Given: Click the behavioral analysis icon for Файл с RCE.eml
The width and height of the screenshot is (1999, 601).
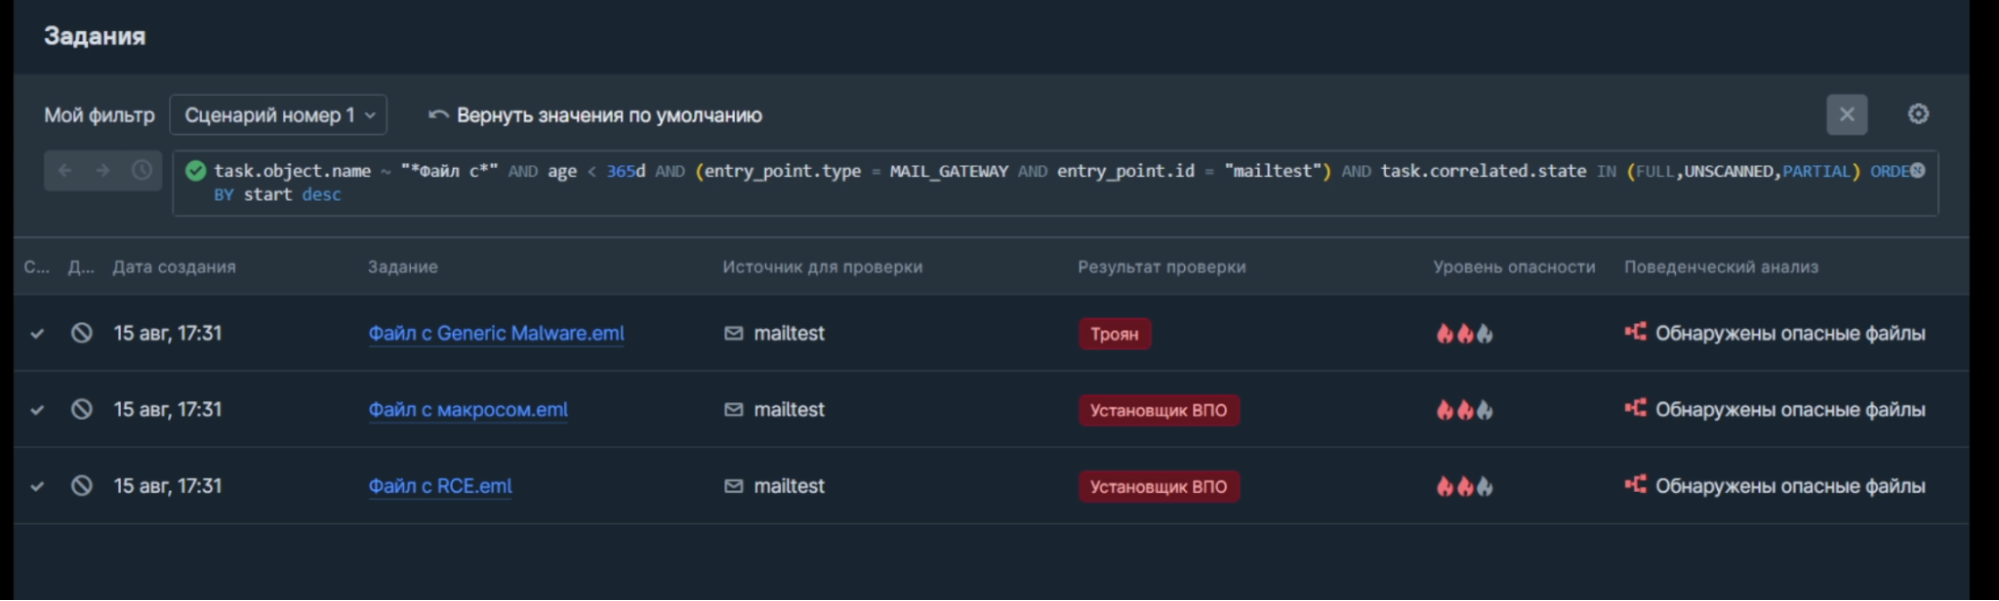Looking at the screenshot, I should coord(1635,485).
